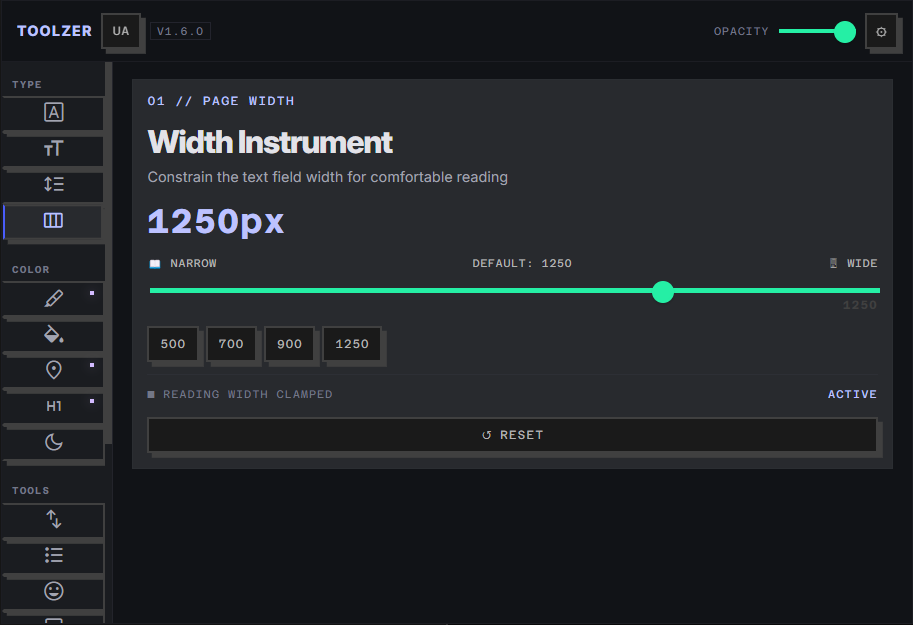Click the sidebar vertical scrollbar
The height and width of the screenshot is (625, 913).
click(108, 253)
